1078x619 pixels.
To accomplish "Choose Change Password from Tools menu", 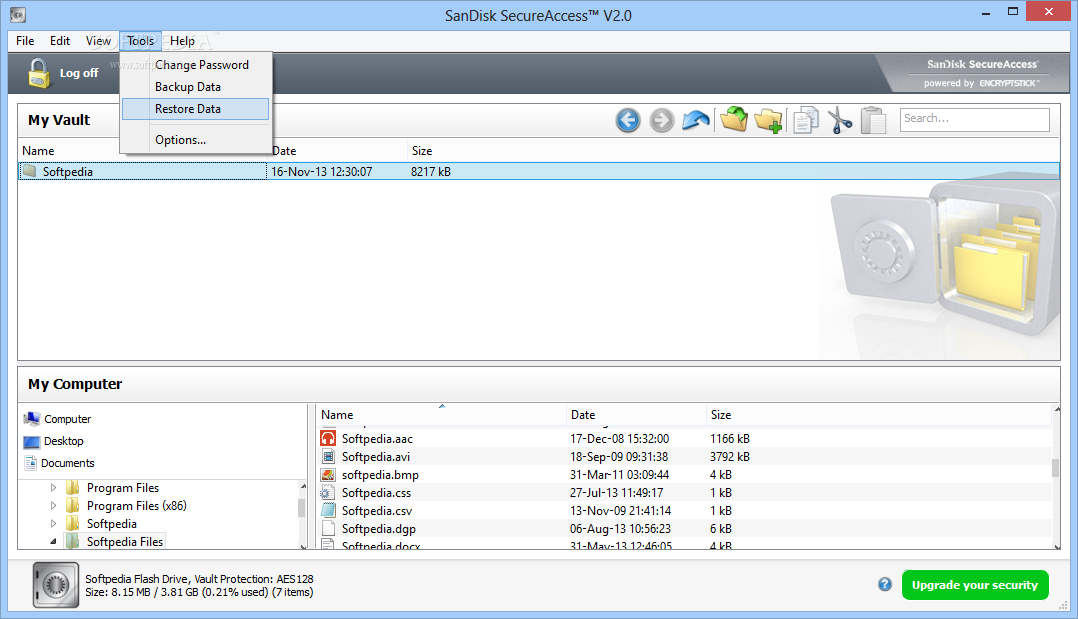I will point(196,65).
